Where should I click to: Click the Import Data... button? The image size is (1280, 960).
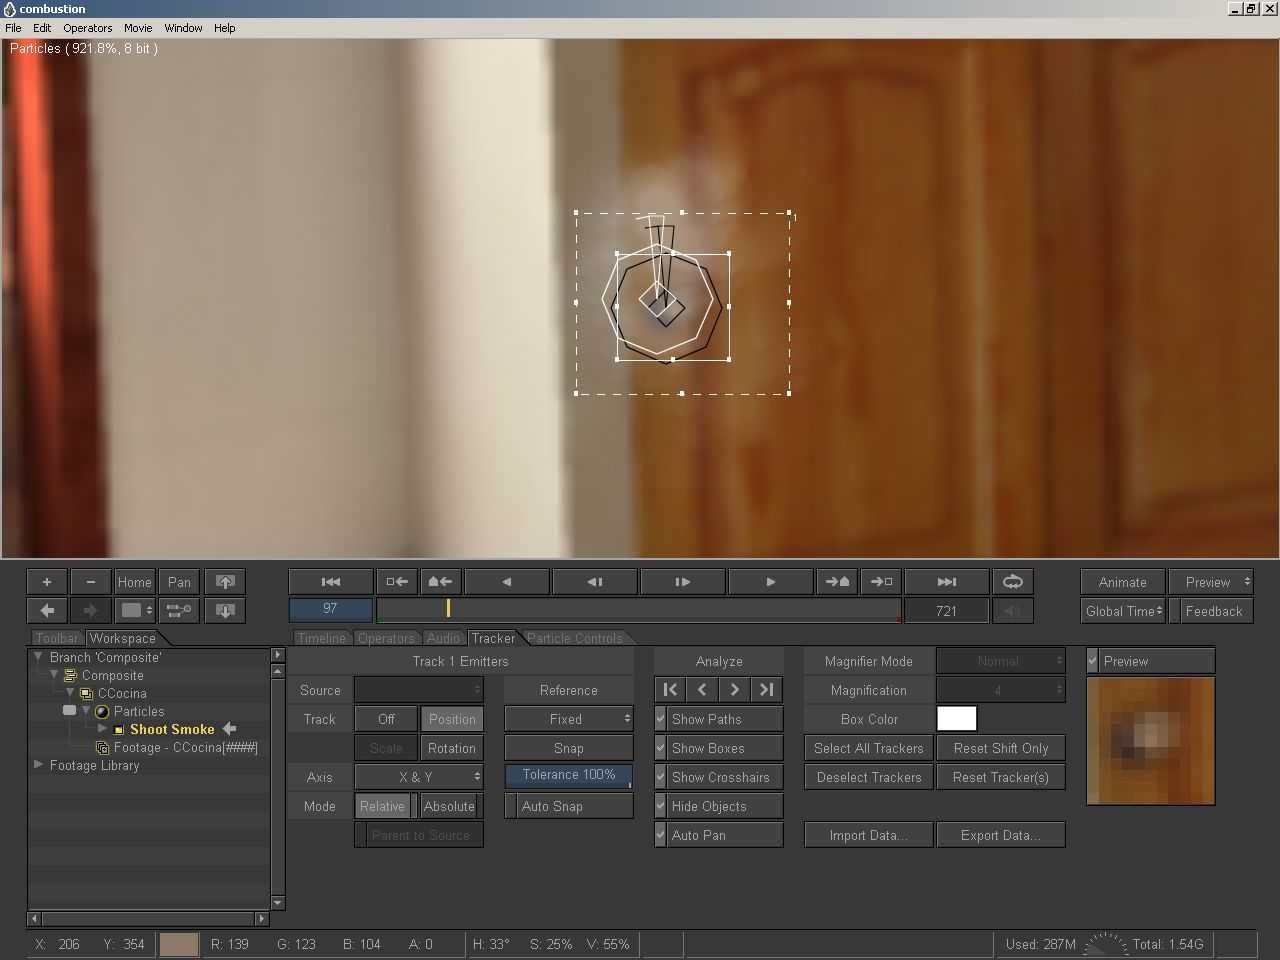(x=869, y=835)
